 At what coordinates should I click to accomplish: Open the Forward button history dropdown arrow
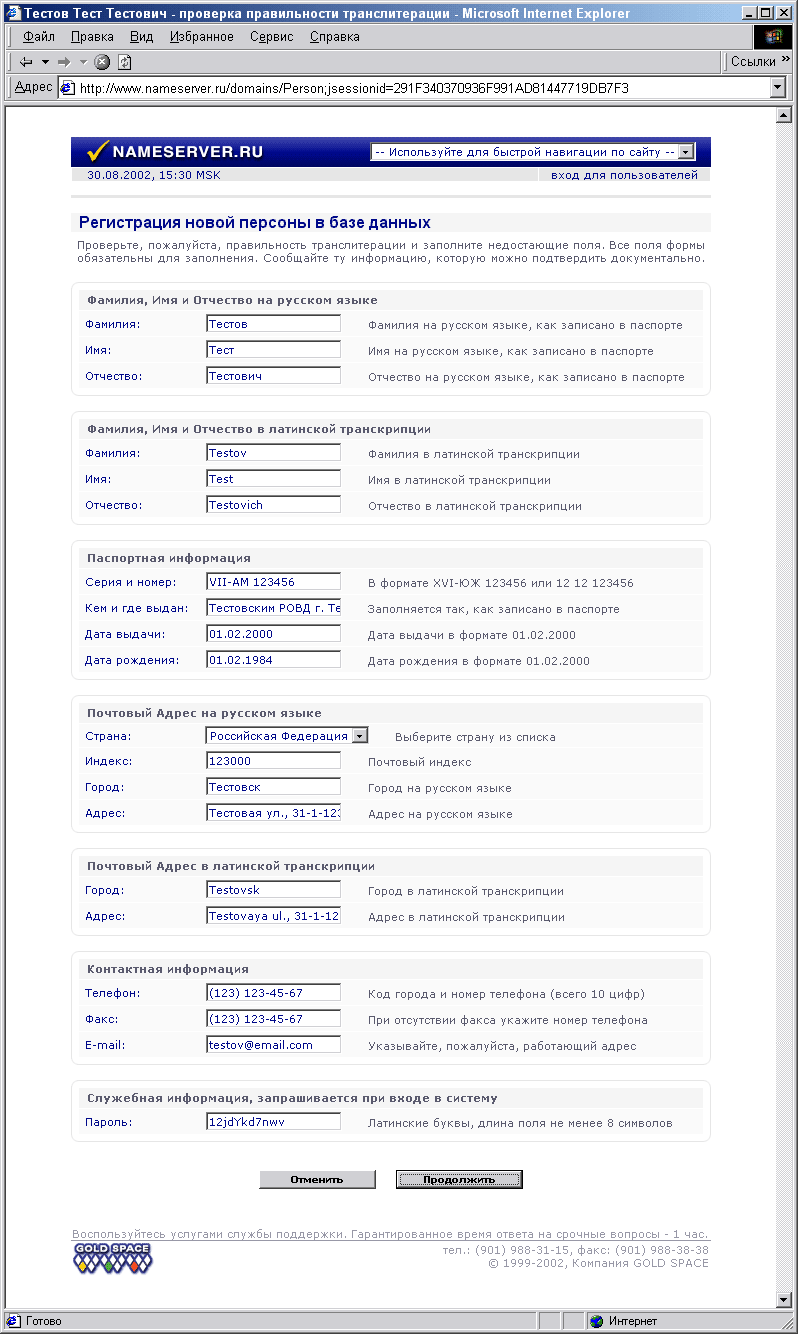tap(84, 62)
